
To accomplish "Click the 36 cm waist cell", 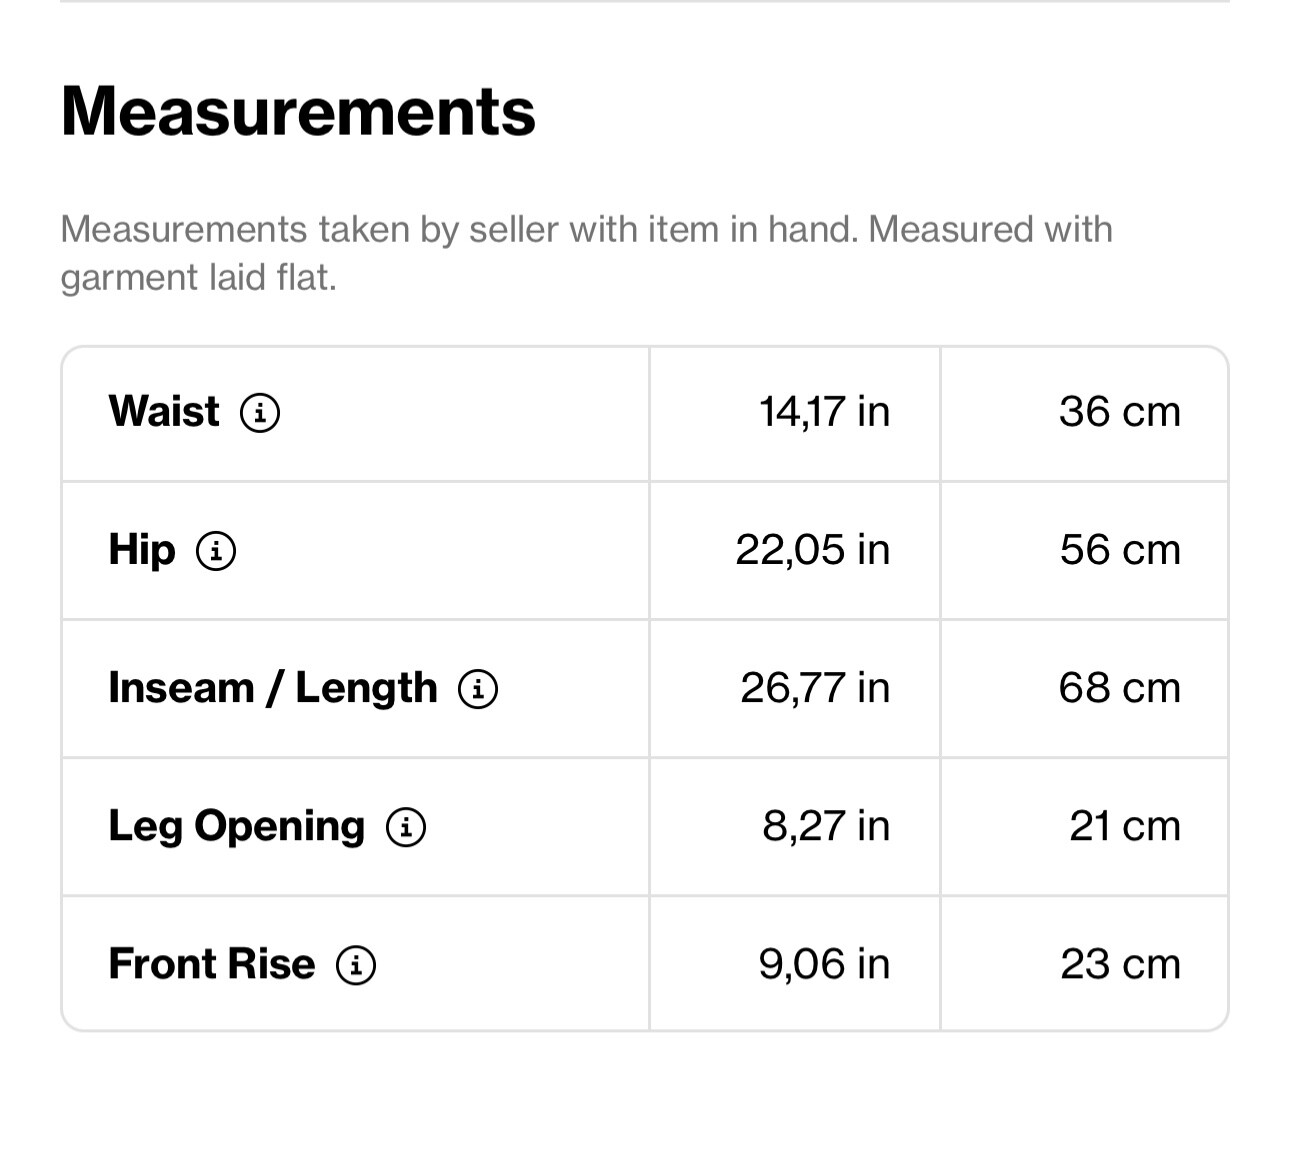I will point(1120,412).
